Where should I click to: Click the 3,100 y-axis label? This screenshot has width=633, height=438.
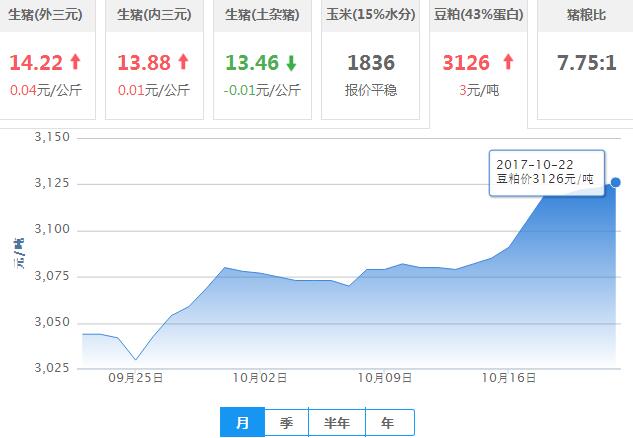point(52,229)
